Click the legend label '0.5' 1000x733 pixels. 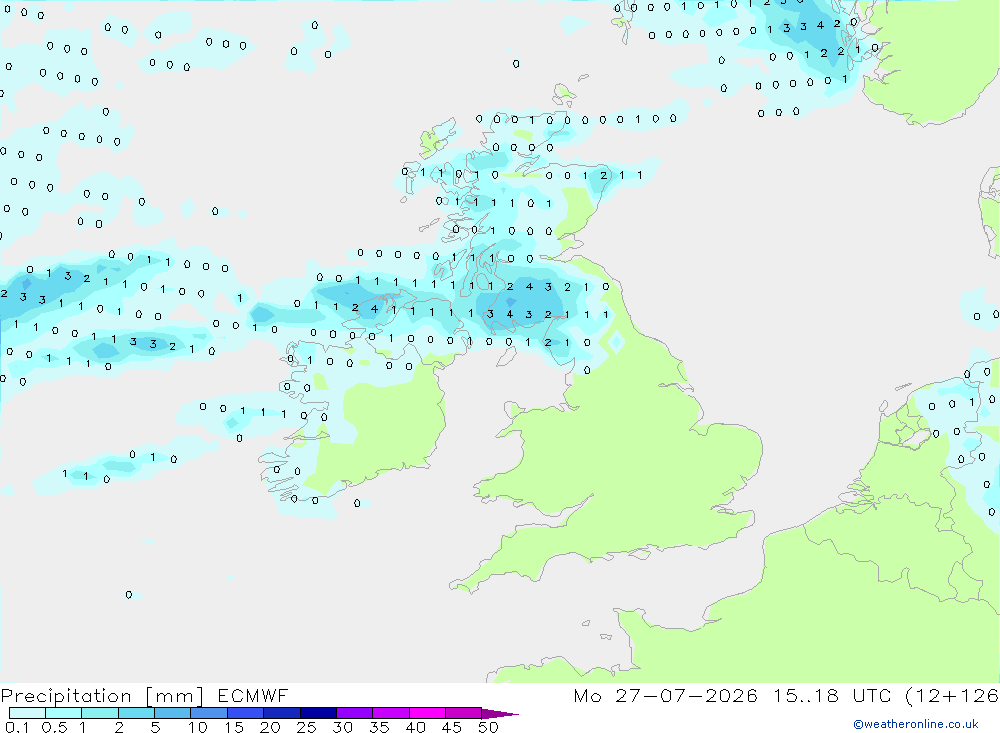point(54,727)
